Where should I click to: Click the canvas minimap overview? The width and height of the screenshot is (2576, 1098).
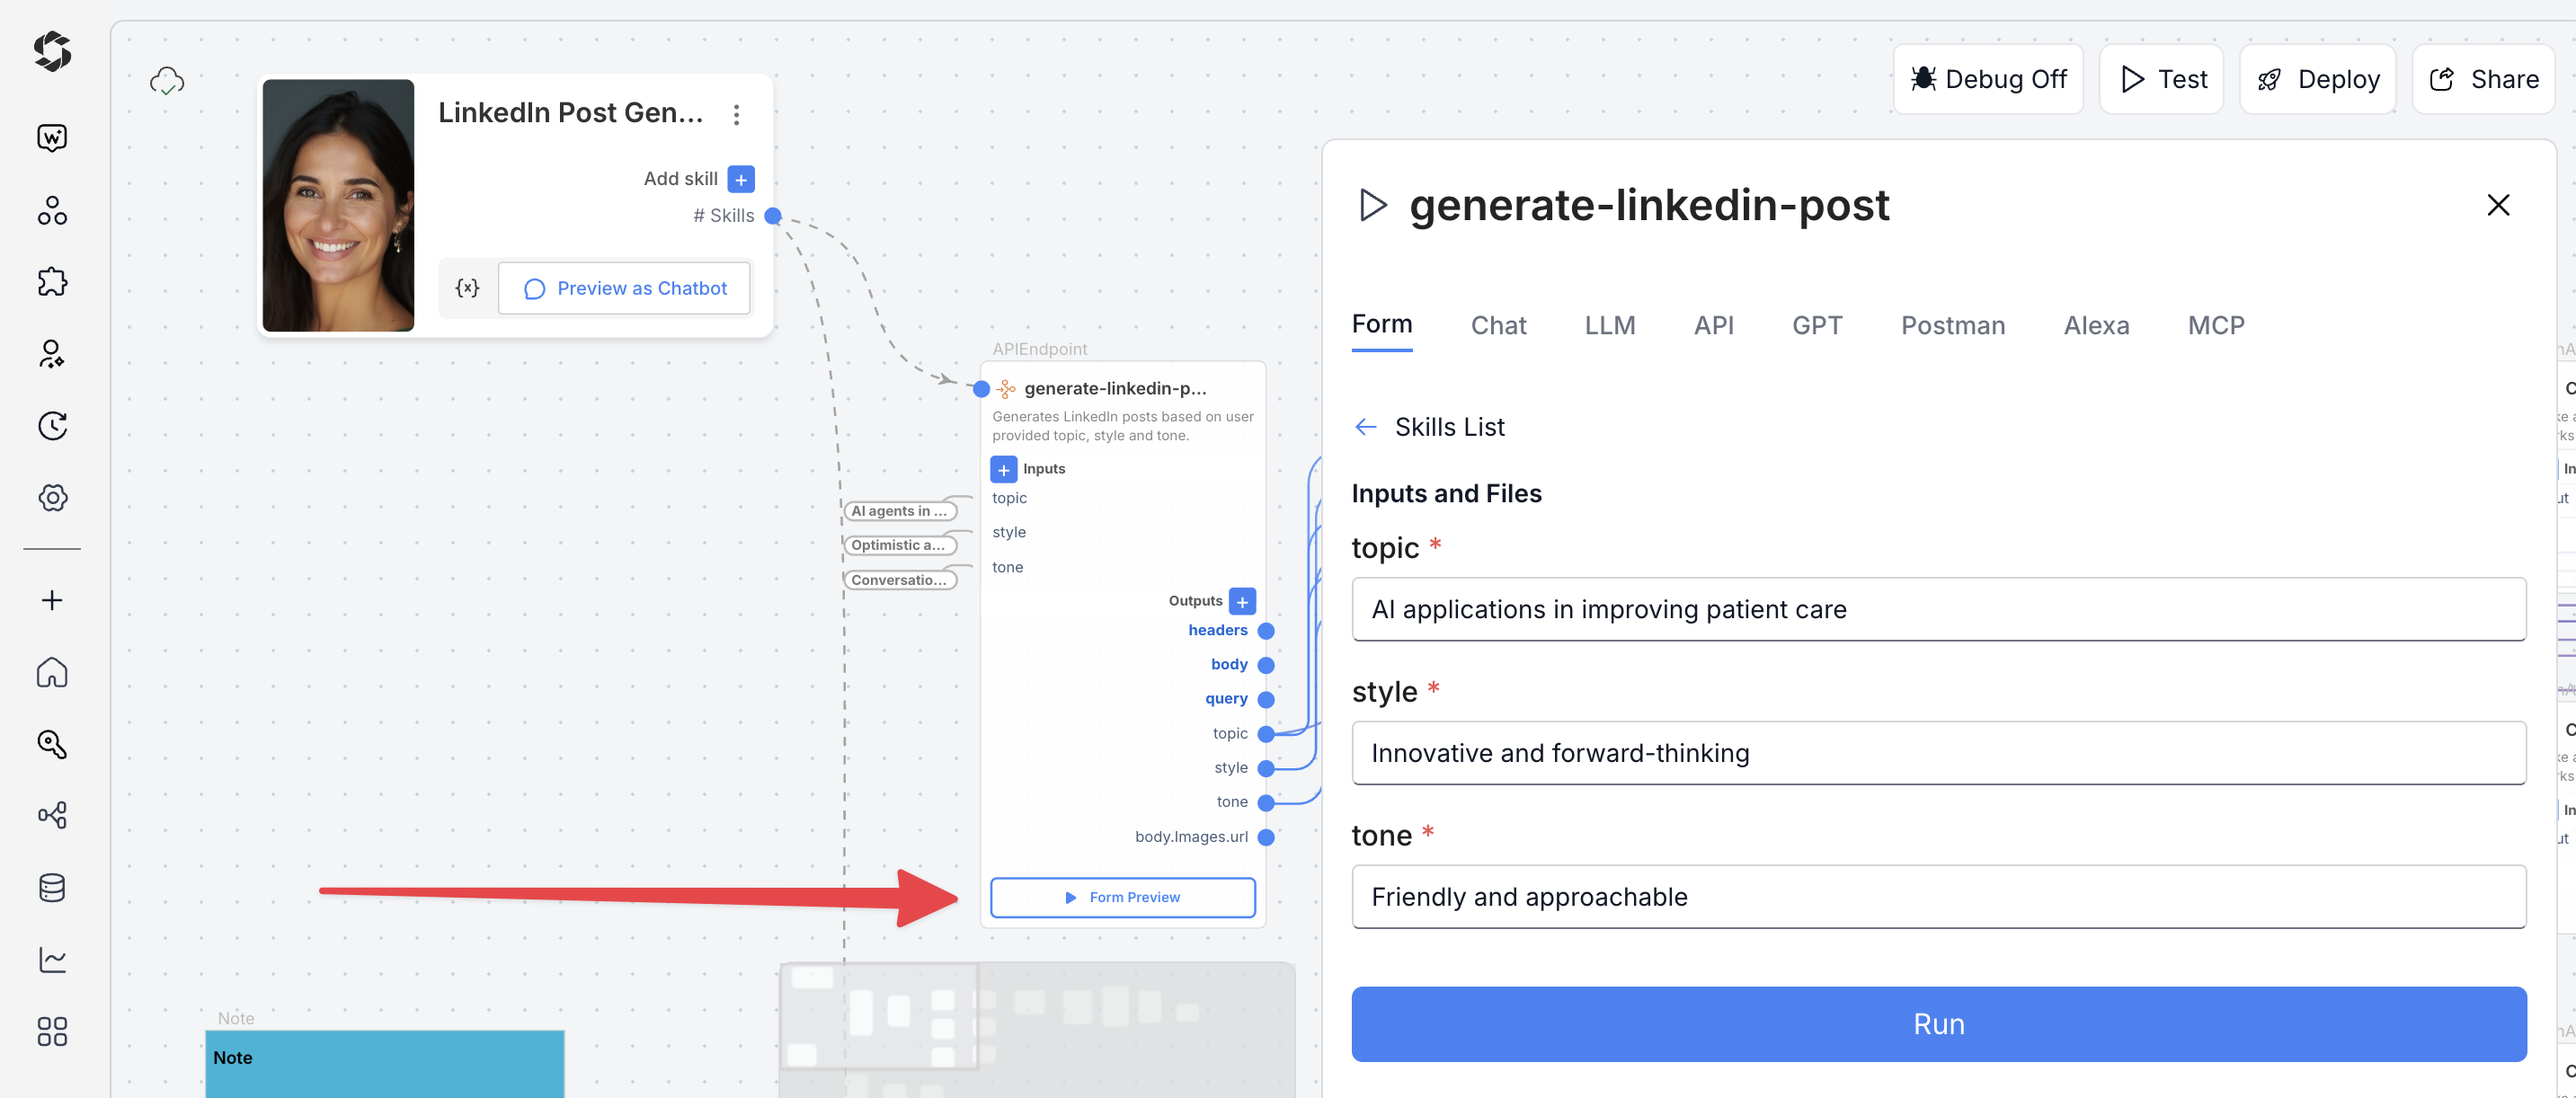(x=1036, y=1028)
